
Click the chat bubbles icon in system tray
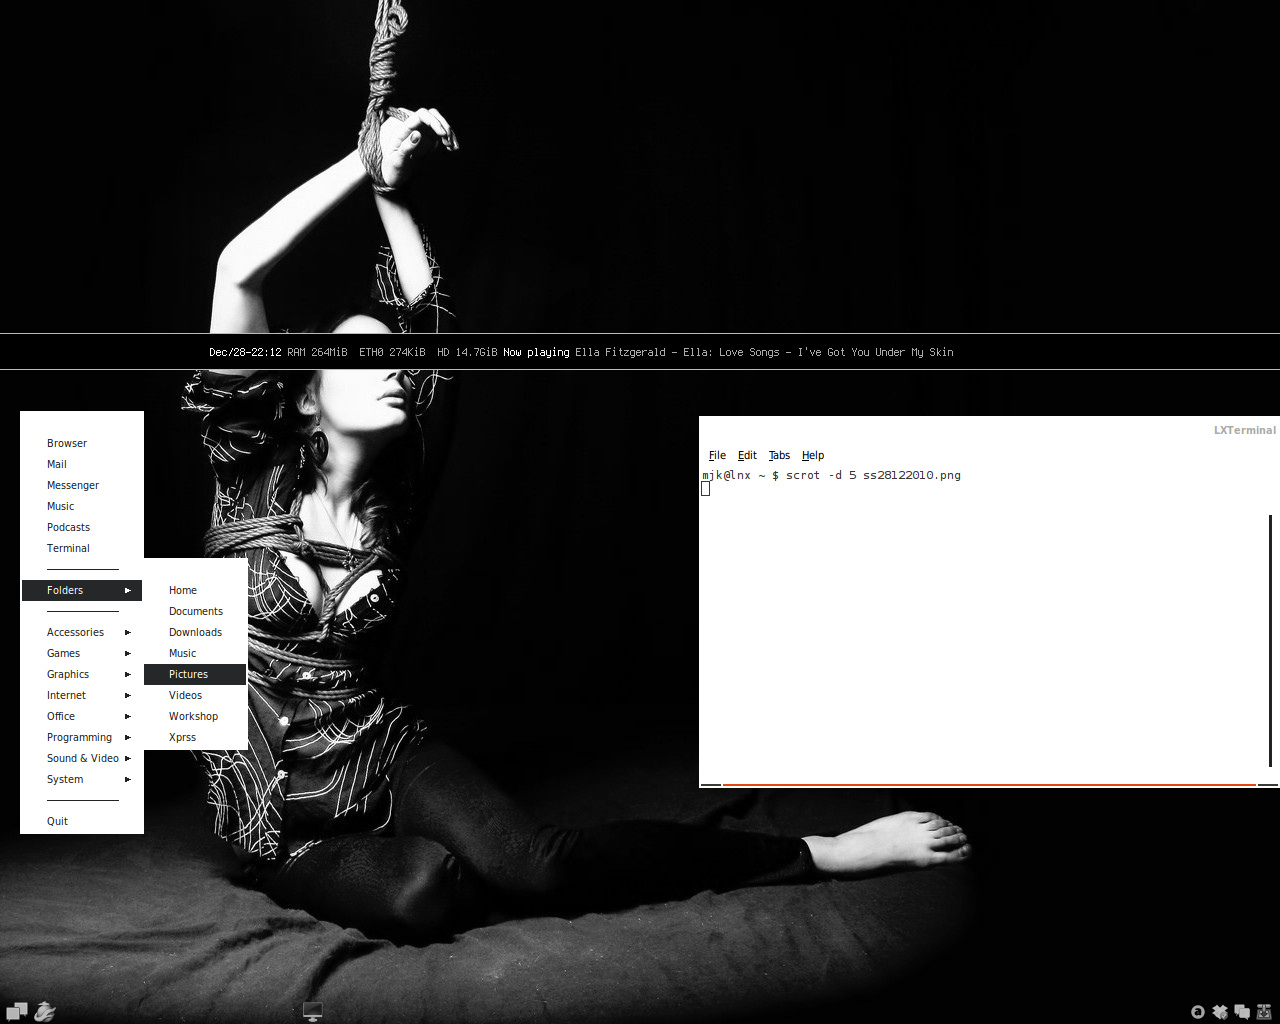[1242, 1011]
